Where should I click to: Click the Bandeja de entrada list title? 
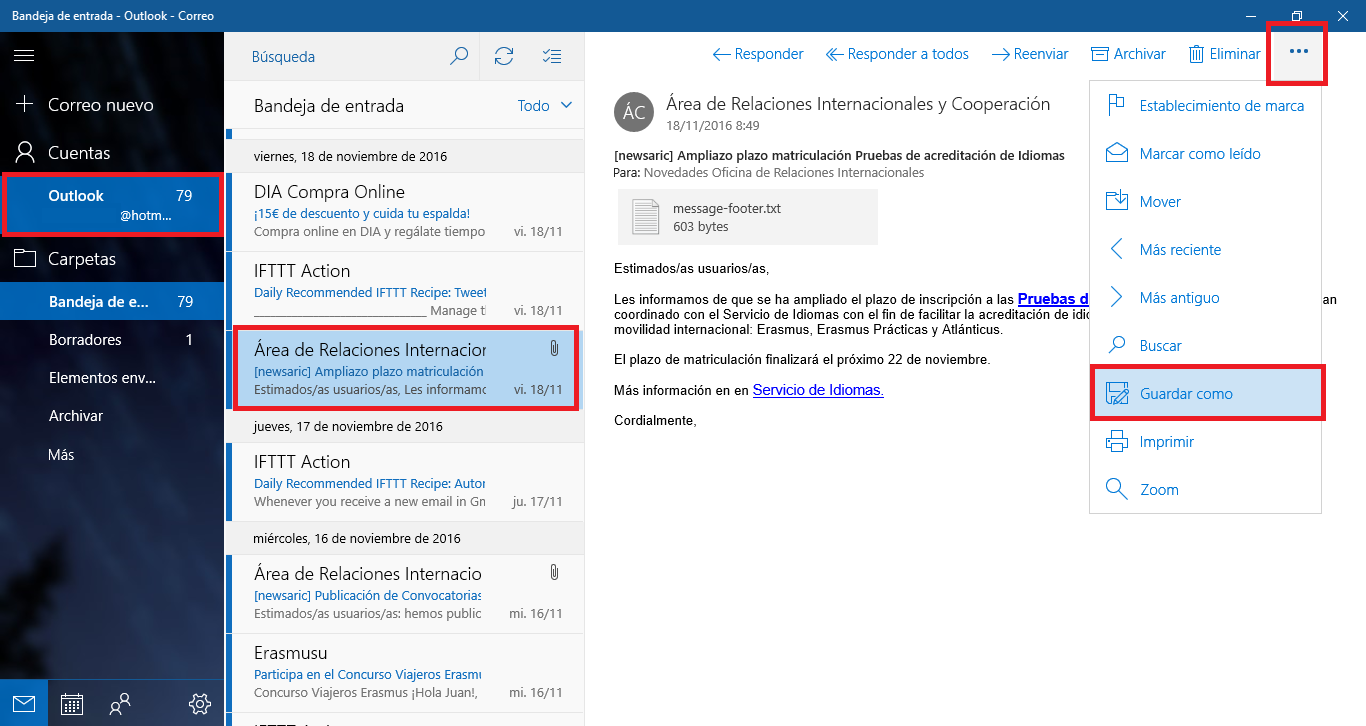(329, 105)
